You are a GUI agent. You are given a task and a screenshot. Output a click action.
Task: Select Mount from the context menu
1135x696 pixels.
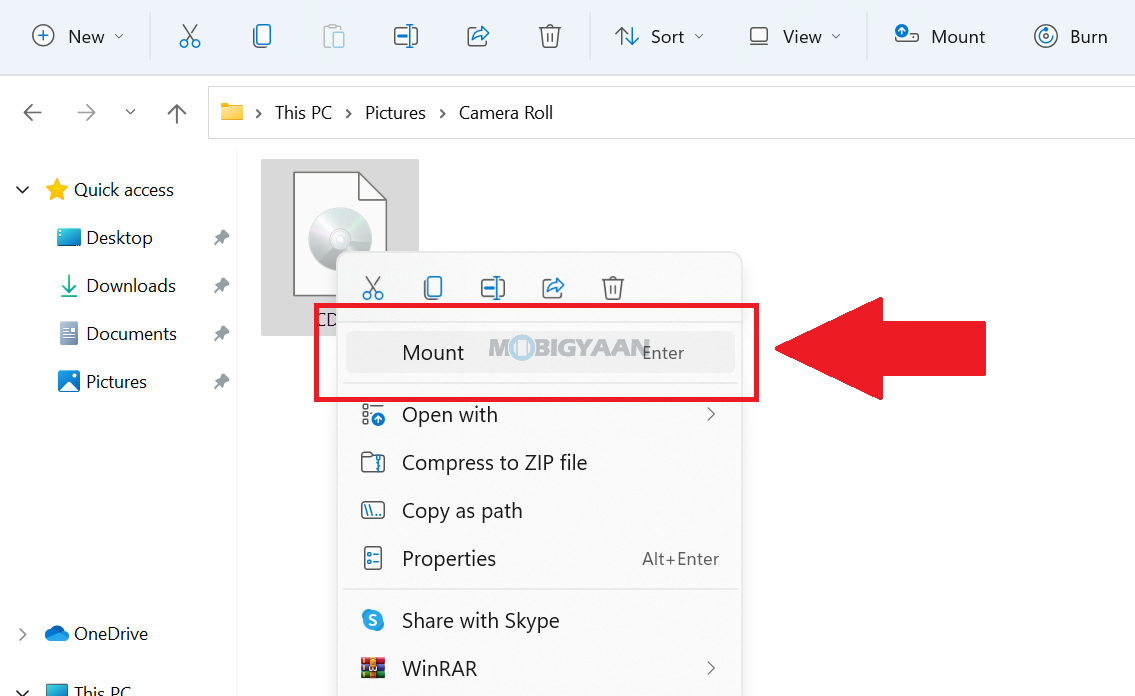coord(433,352)
